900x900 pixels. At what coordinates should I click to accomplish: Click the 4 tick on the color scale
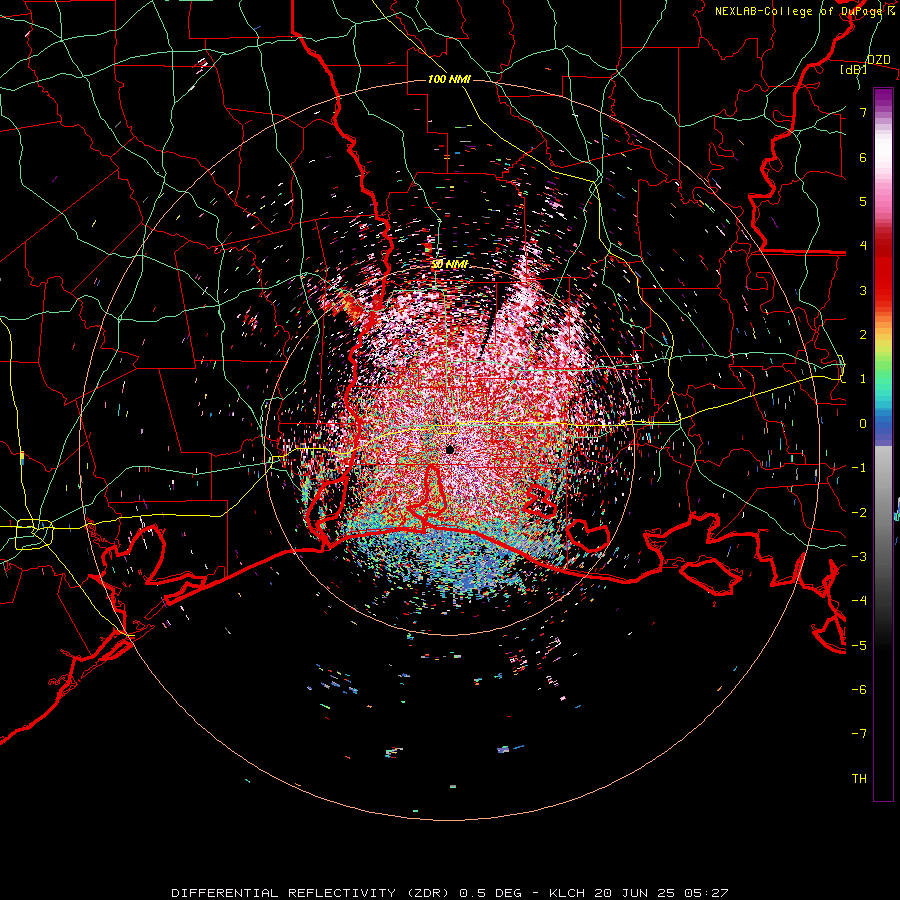(863, 246)
